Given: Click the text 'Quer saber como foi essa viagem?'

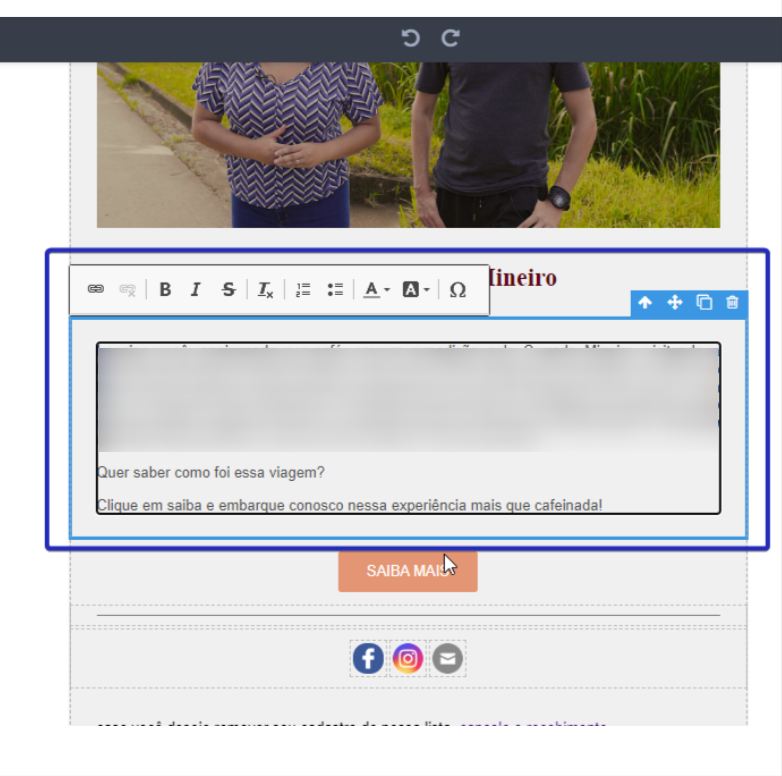Looking at the screenshot, I should click(x=211, y=473).
